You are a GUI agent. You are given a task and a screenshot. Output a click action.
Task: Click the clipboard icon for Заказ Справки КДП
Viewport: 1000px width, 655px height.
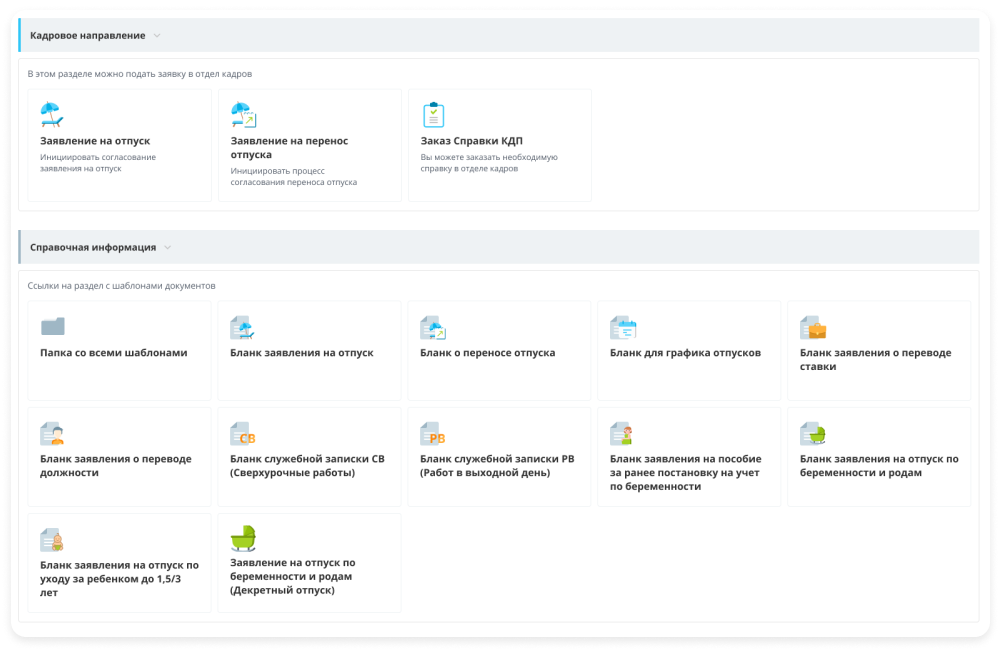point(433,115)
